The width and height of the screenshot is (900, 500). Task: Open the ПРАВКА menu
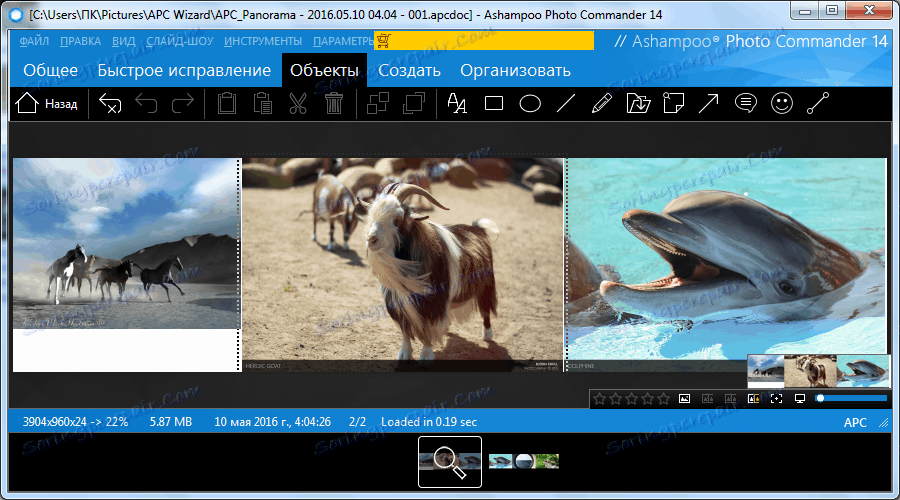(80, 41)
